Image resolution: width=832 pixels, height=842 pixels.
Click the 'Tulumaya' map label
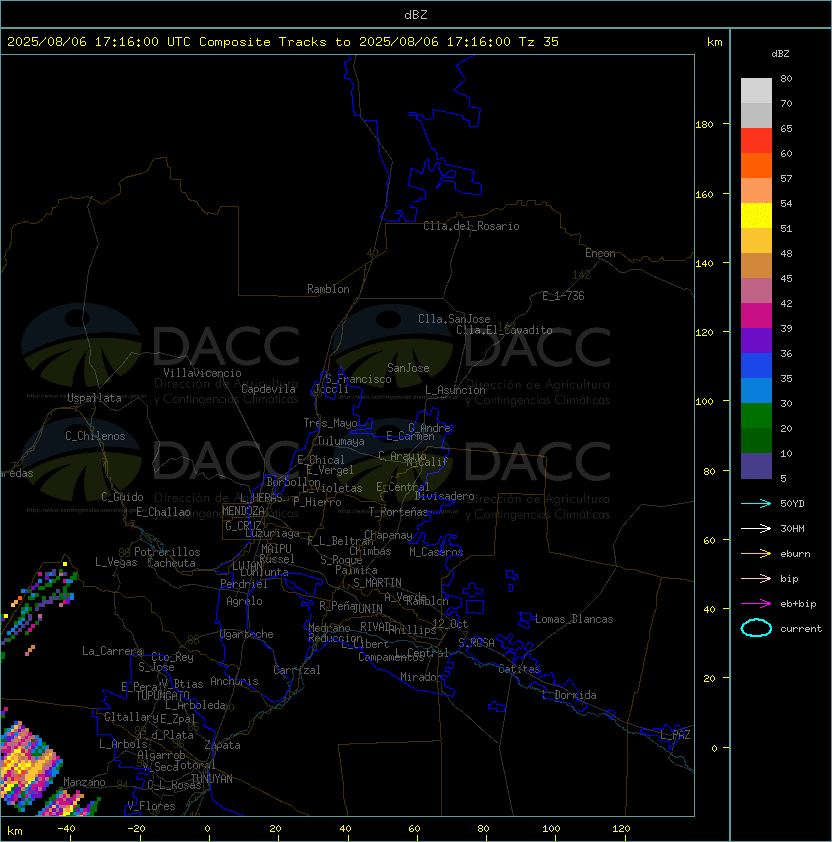(x=341, y=441)
